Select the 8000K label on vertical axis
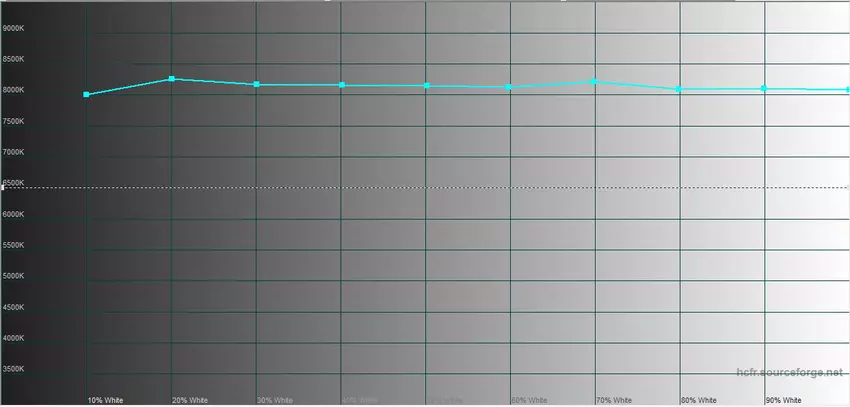The width and height of the screenshot is (850, 407). coord(14,90)
